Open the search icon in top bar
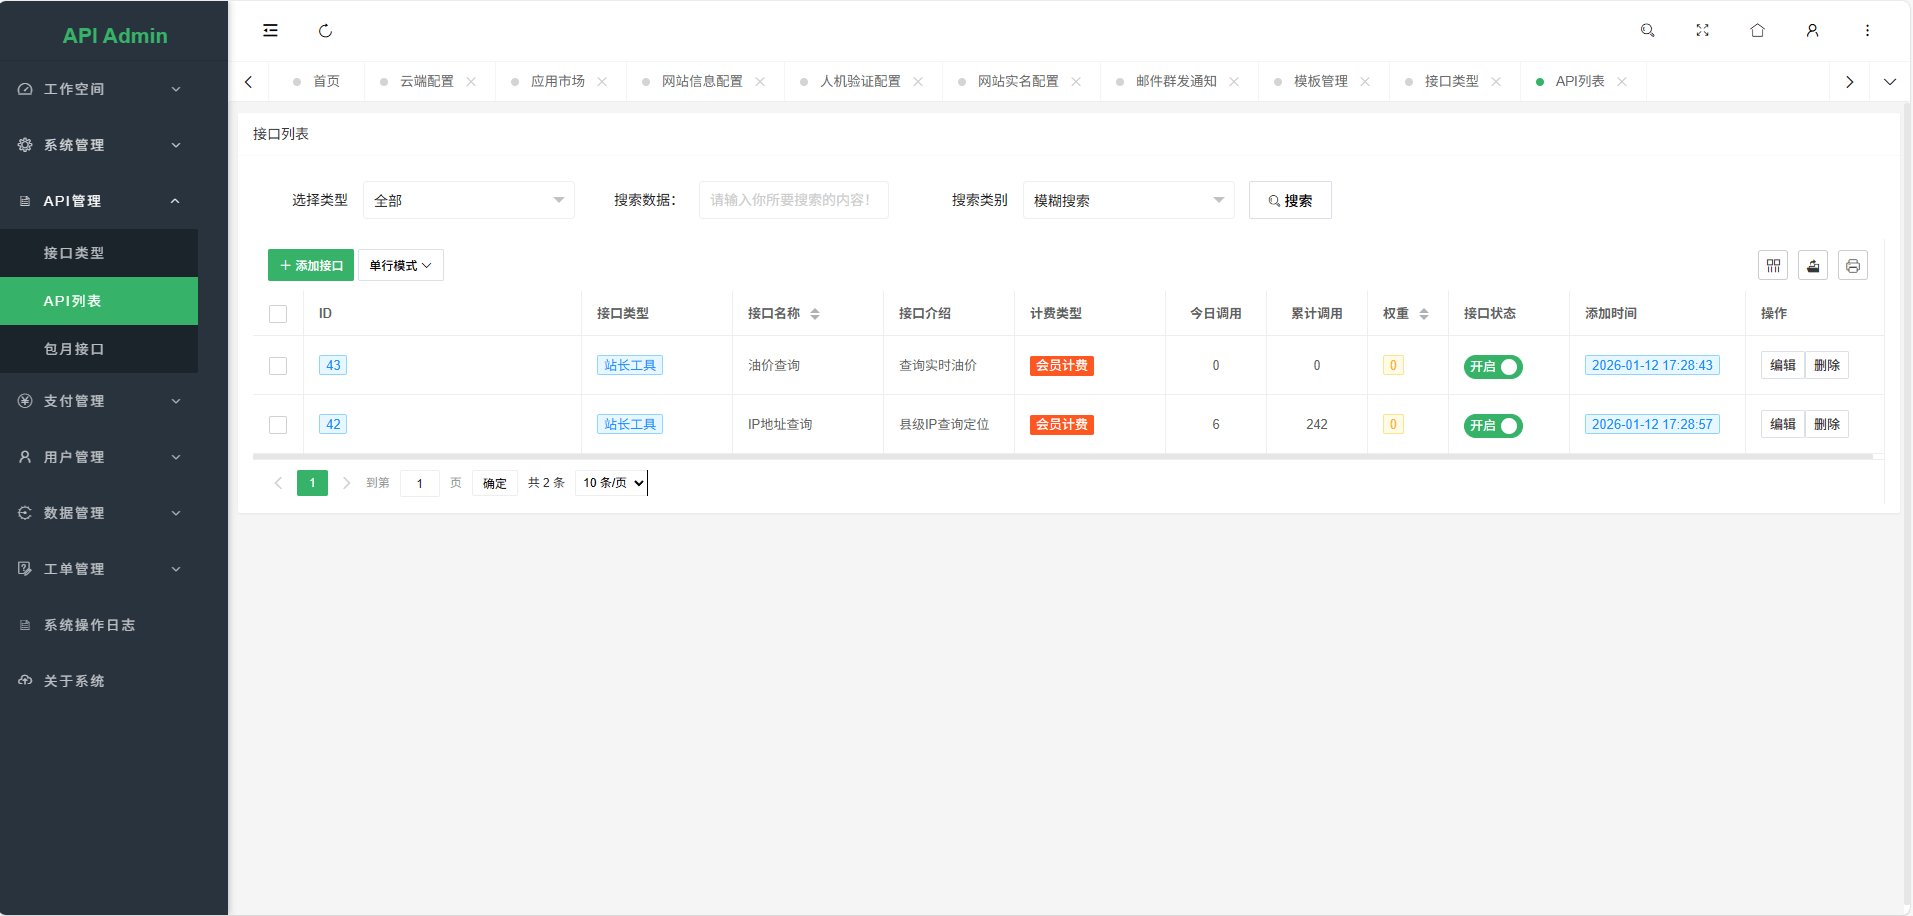 click(x=1647, y=30)
